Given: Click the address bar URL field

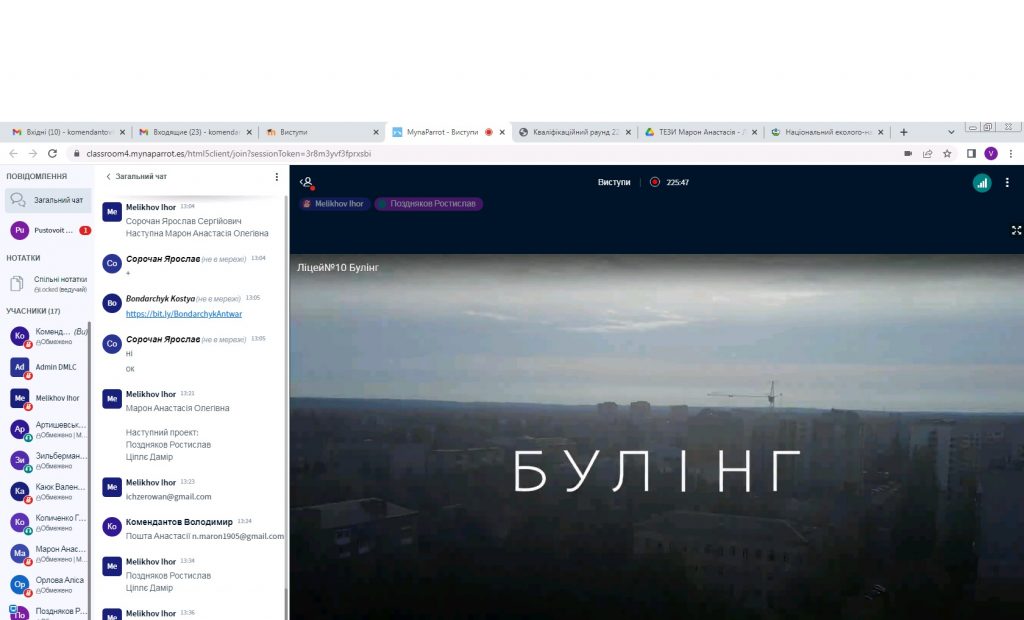Looking at the screenshot, I should pyautogui.click(x=450, y=154).
